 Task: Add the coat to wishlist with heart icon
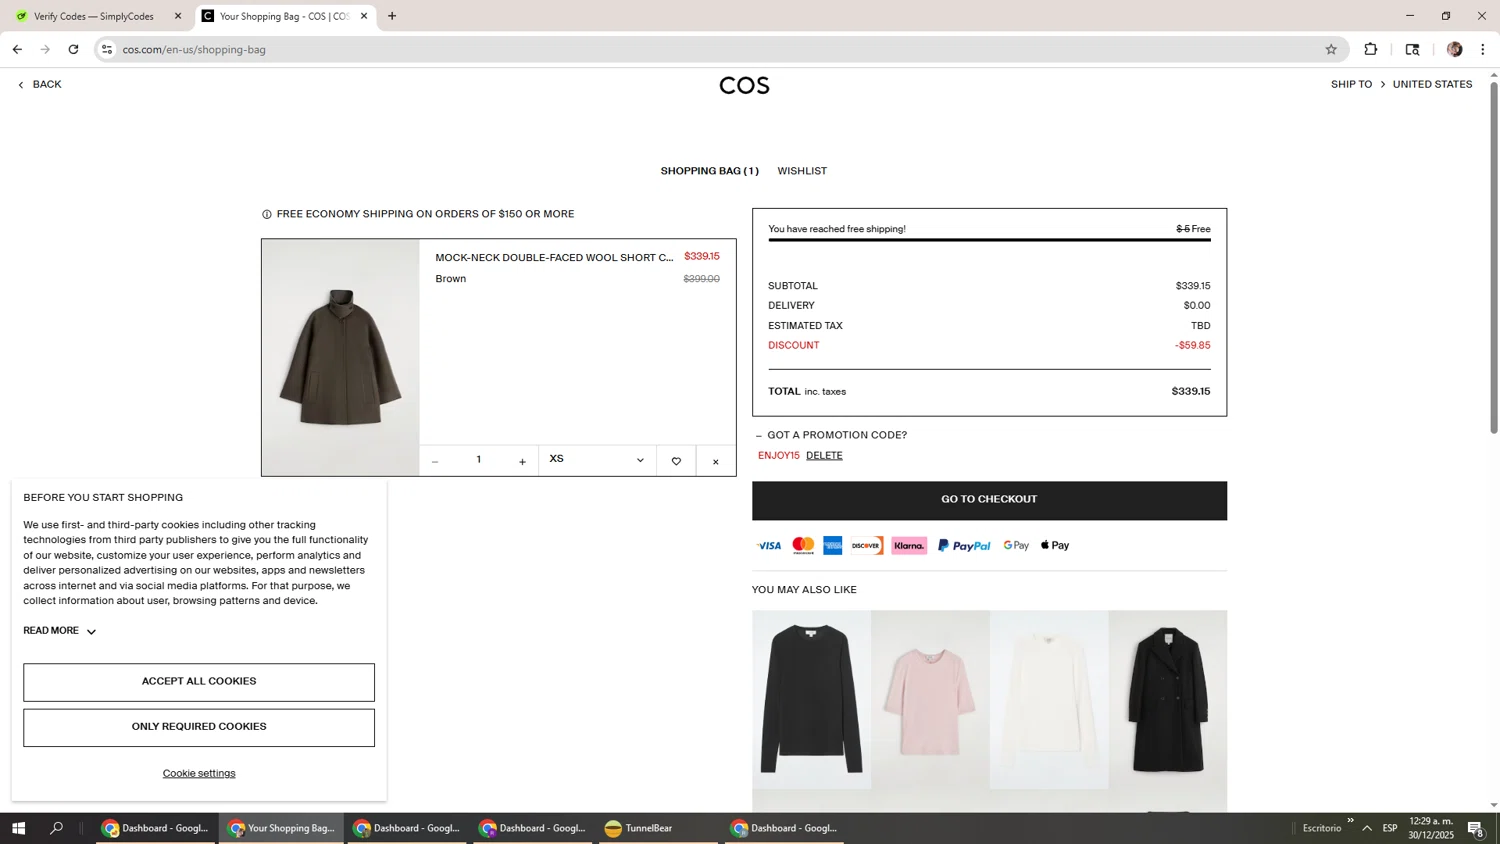[676, 461]
